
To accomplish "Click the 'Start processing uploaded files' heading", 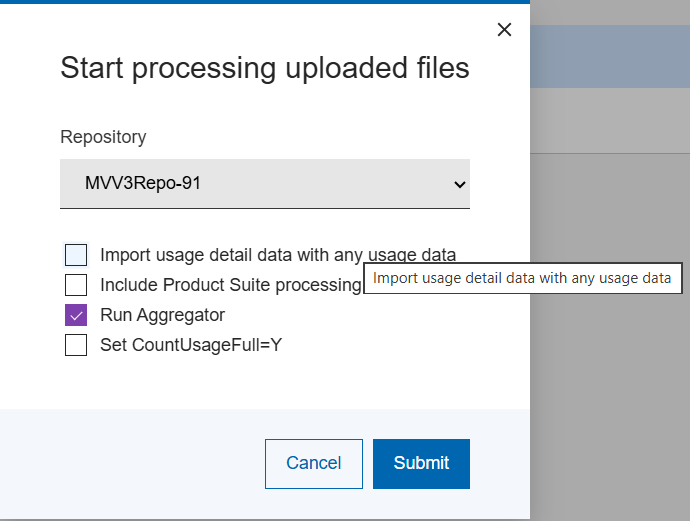I will pyautogui.click(x=264, y=68).
